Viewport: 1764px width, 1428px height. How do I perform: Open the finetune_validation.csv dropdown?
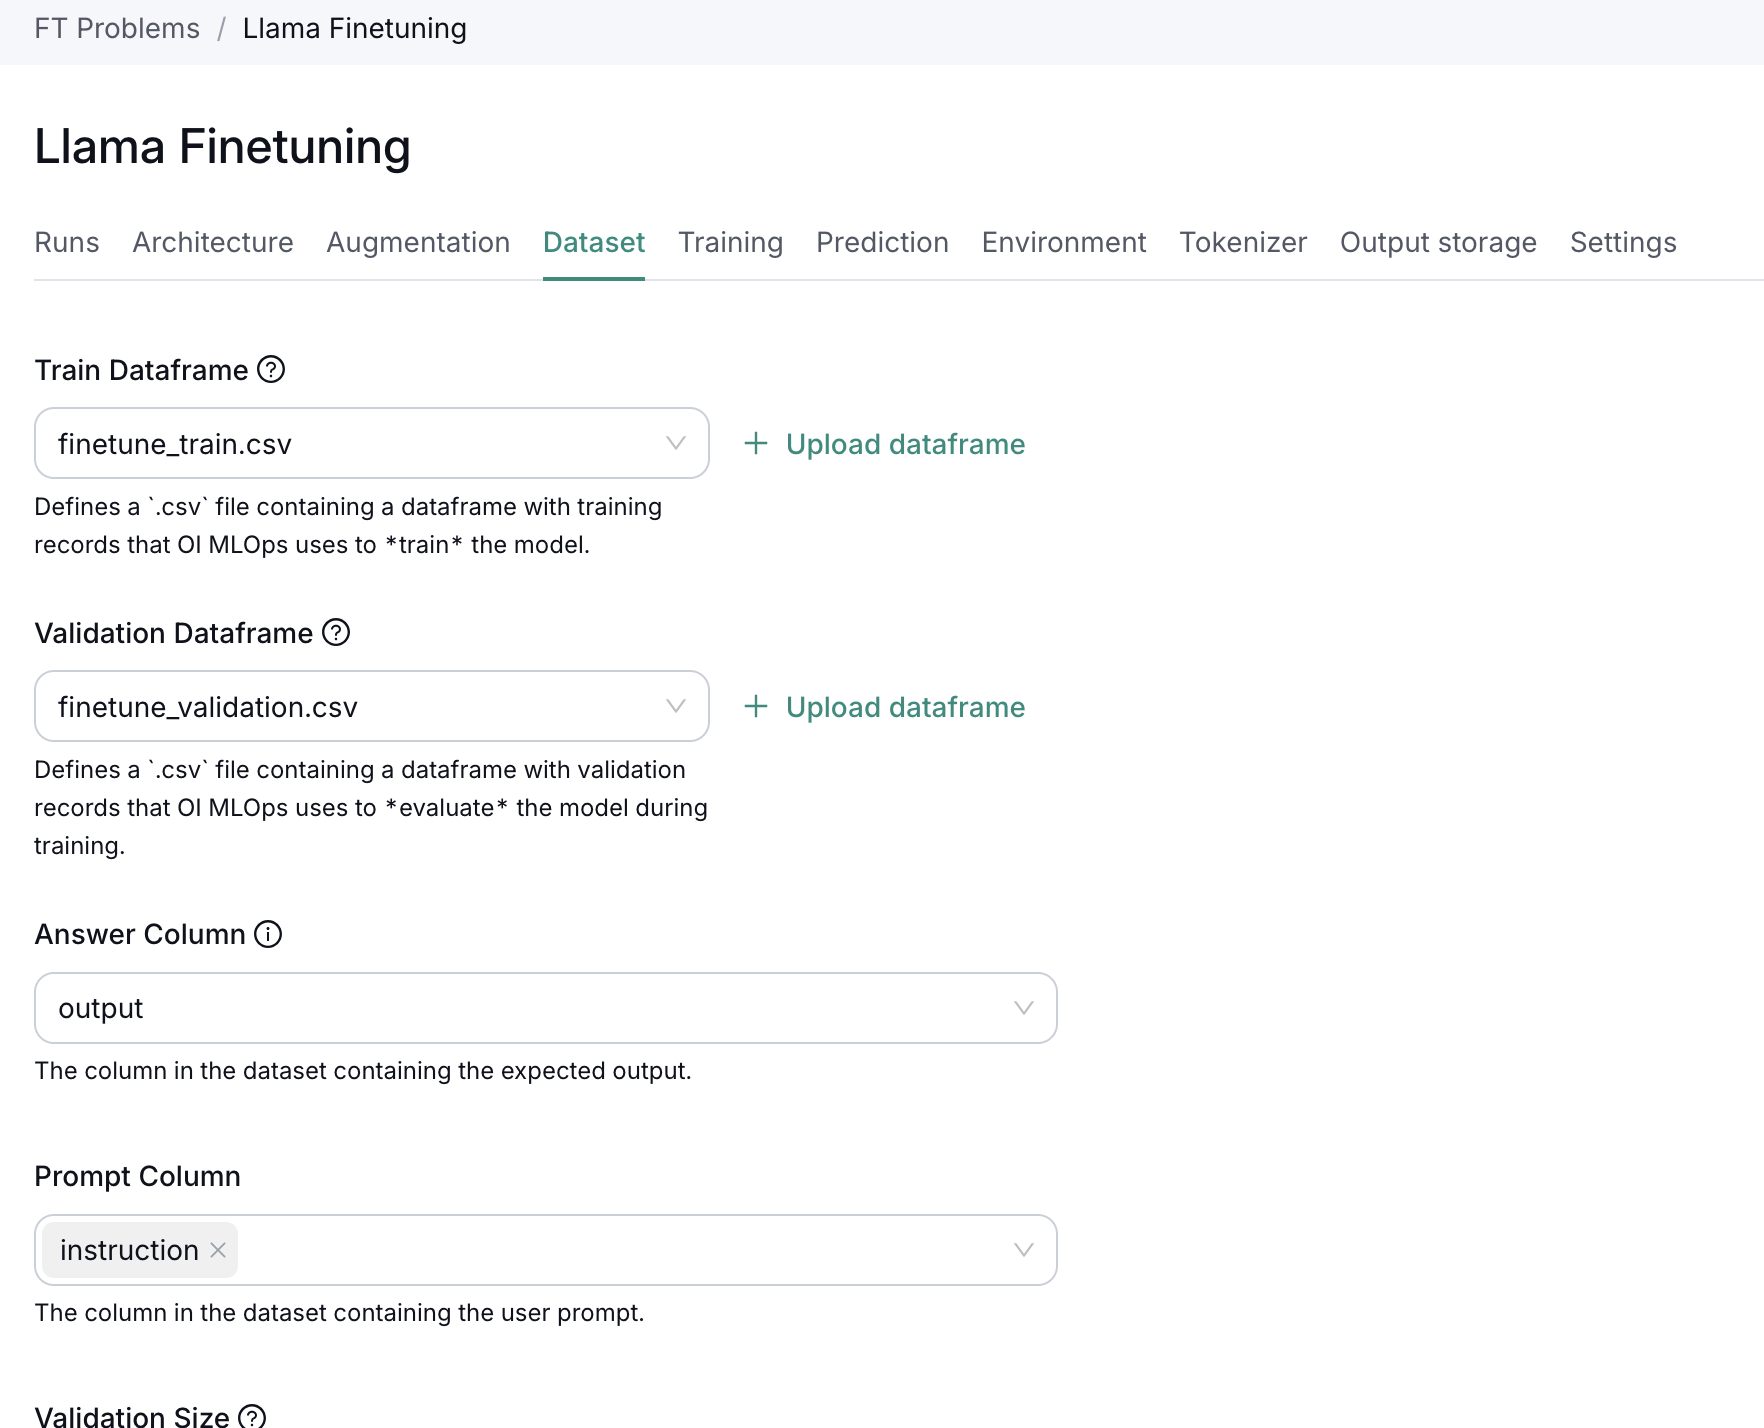[676, 706]
